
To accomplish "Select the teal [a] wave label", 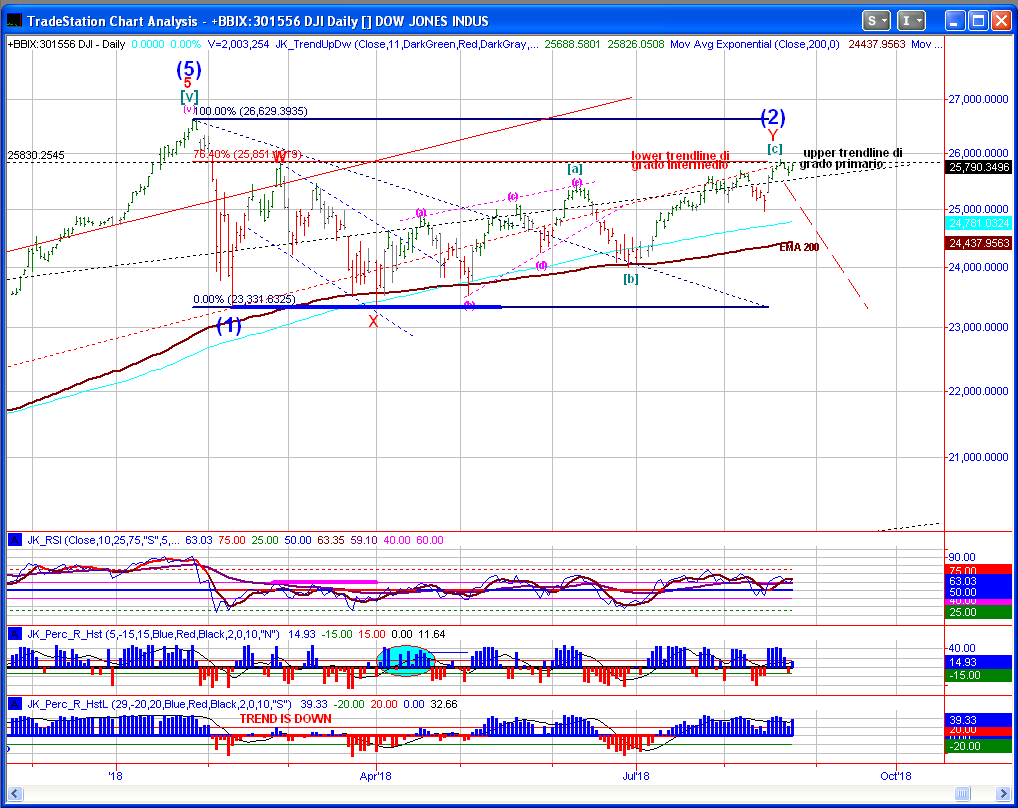I will 575,169.
